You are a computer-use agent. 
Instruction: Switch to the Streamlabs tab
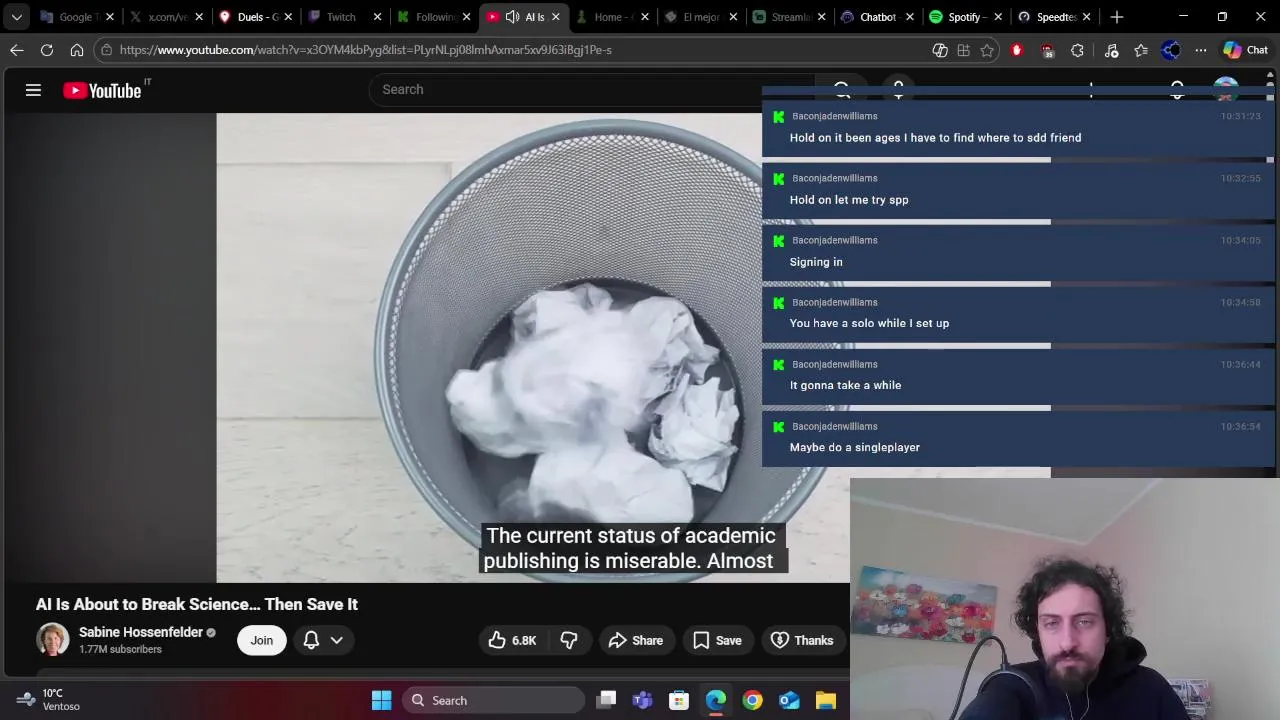pos(785,17)
